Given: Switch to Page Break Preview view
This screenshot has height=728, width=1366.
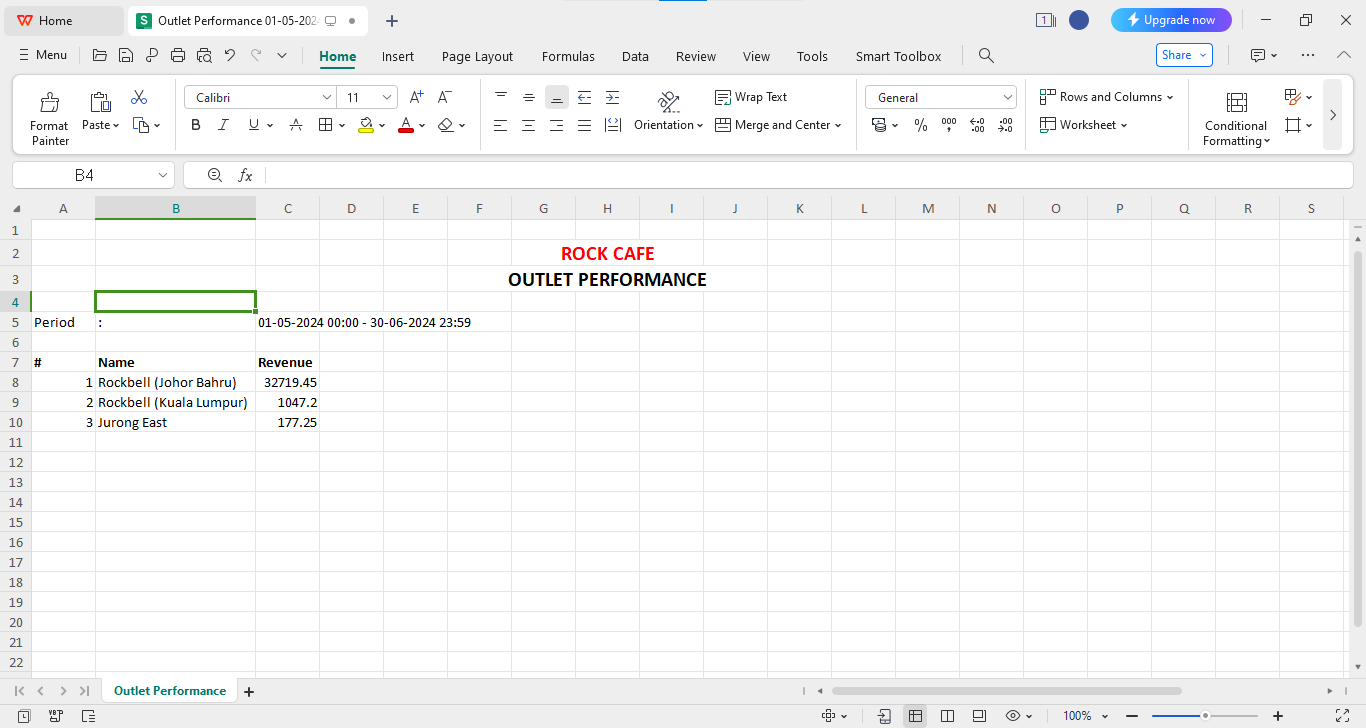Looking at the screenshot, I should click(x=947, y=716).
